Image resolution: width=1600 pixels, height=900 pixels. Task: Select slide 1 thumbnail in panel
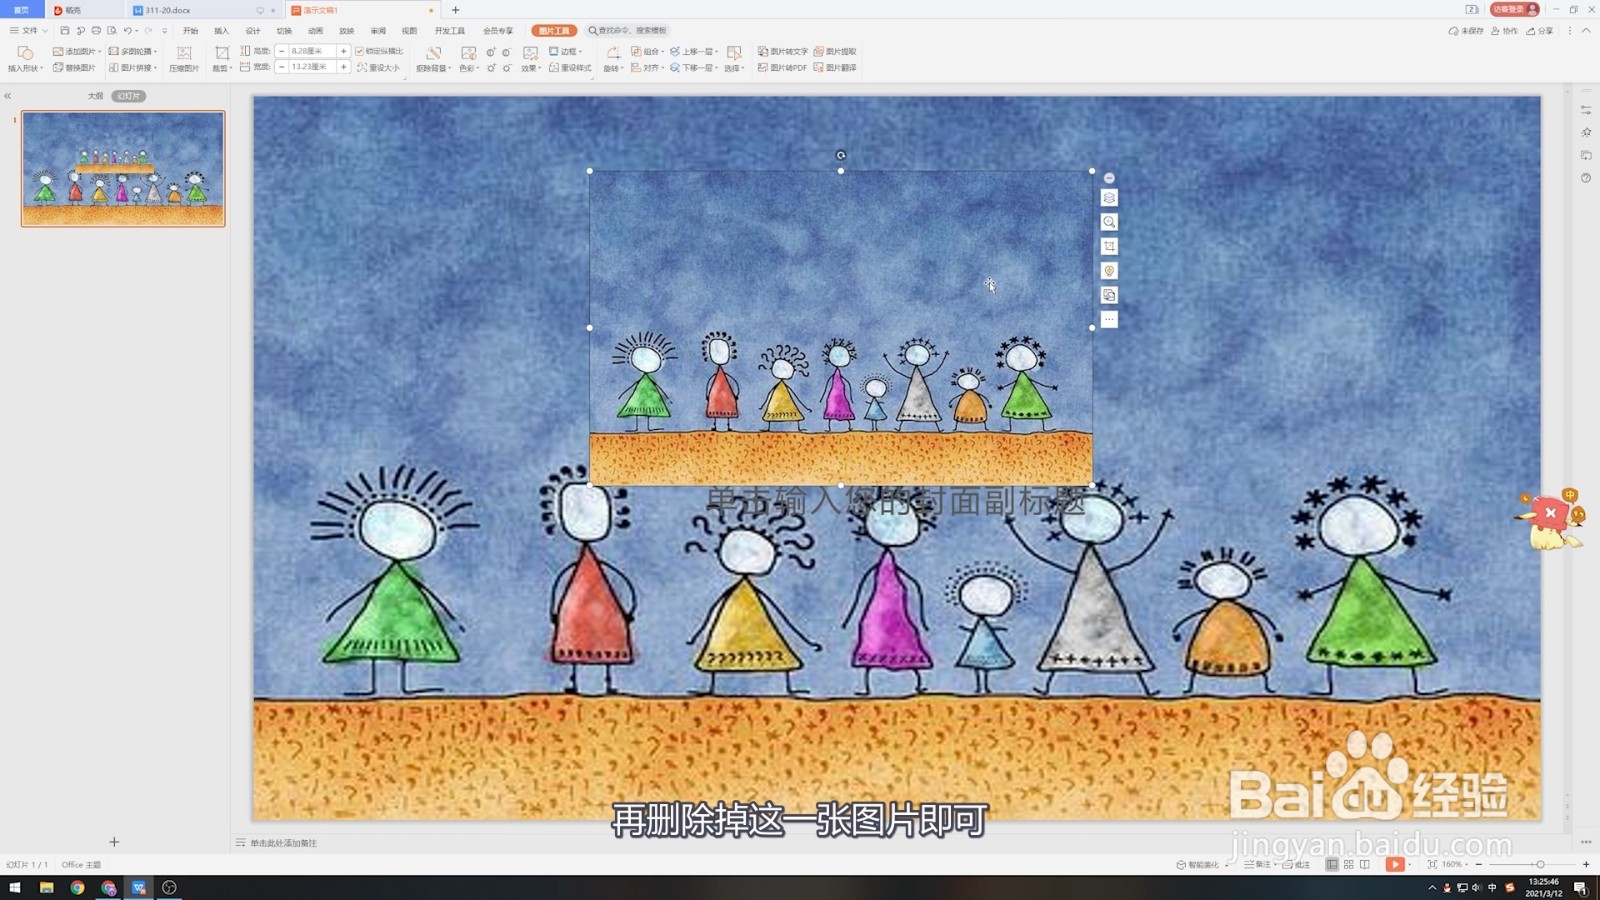123,169
